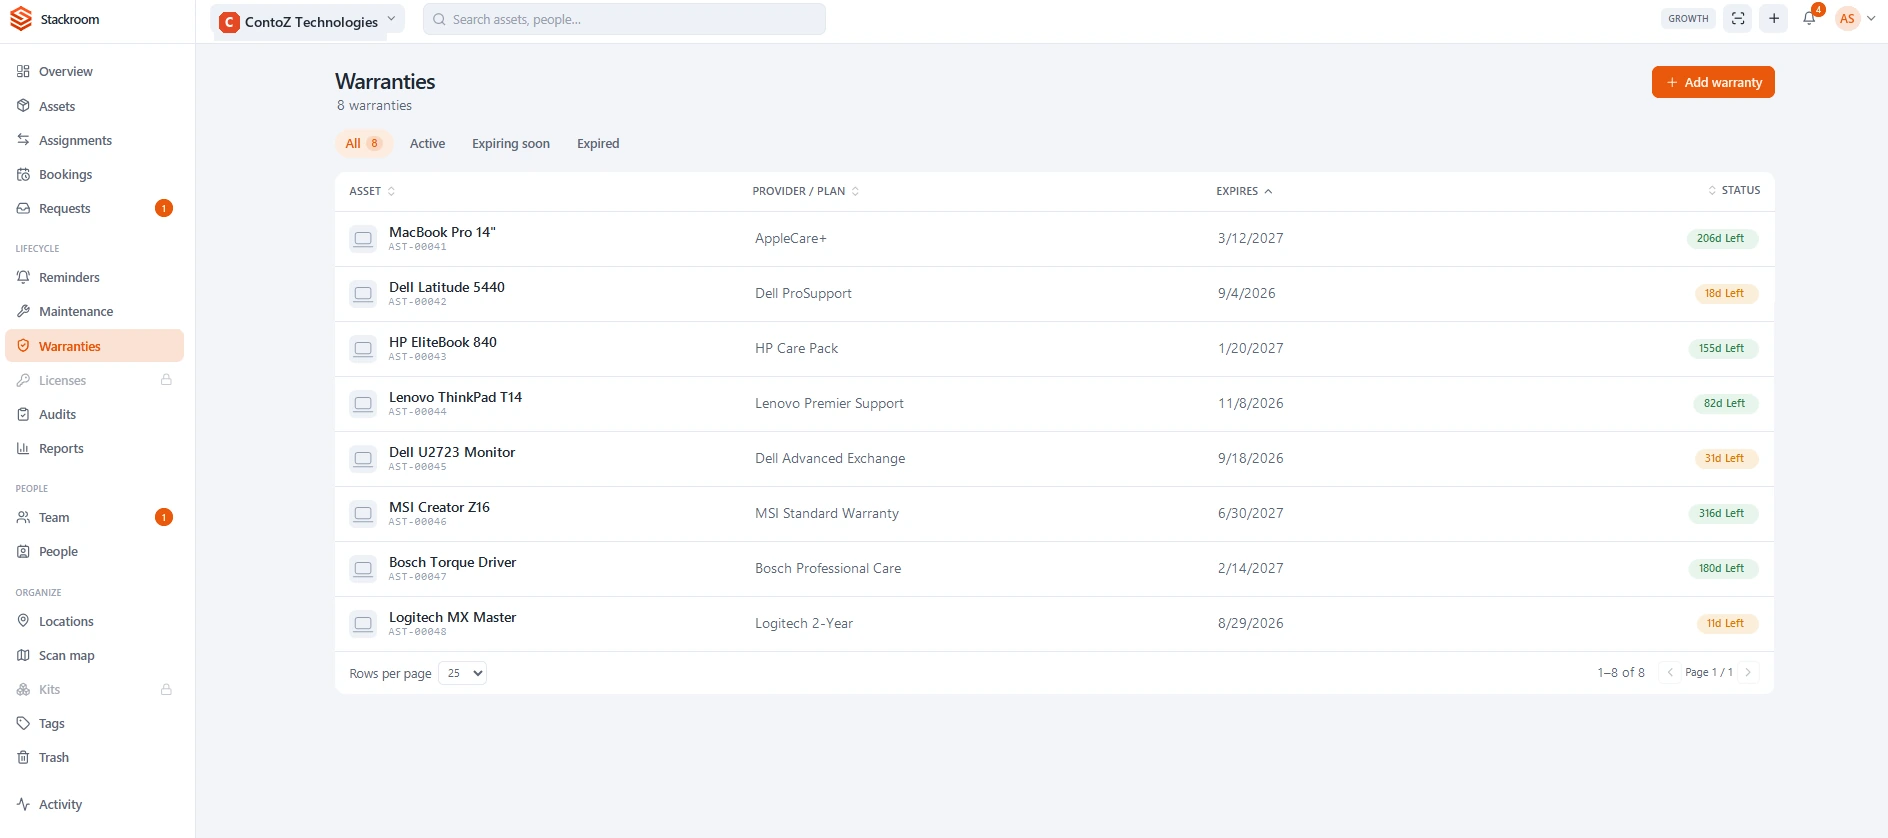Click the AppleCare+ provider cell
This screenshot has height=838, width=1888.
pyautogui.click(x=791, y=238)
